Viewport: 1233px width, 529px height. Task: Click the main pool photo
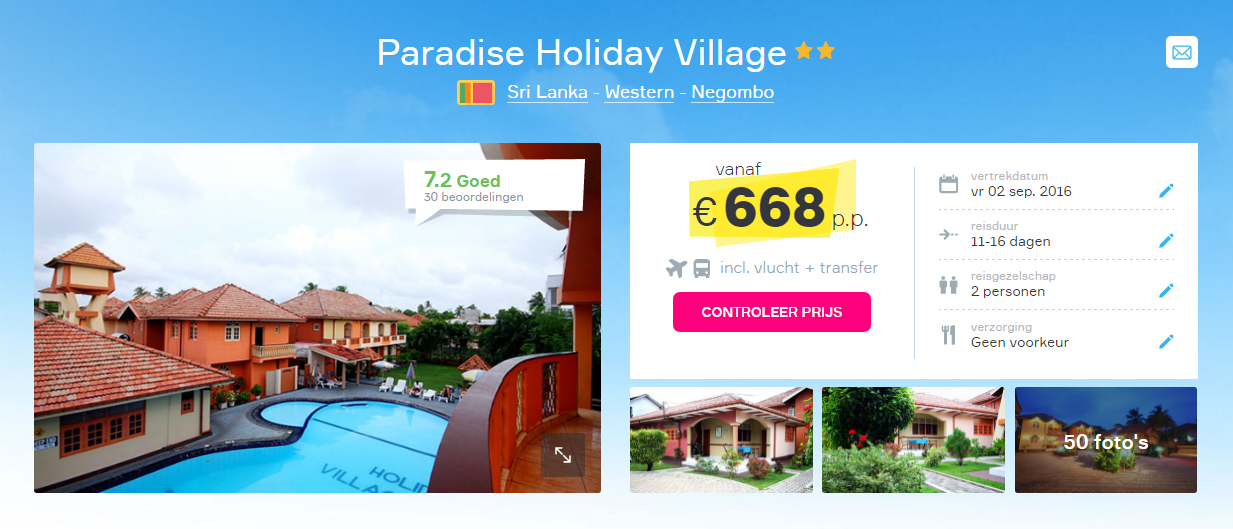click(x=317, y=318)
